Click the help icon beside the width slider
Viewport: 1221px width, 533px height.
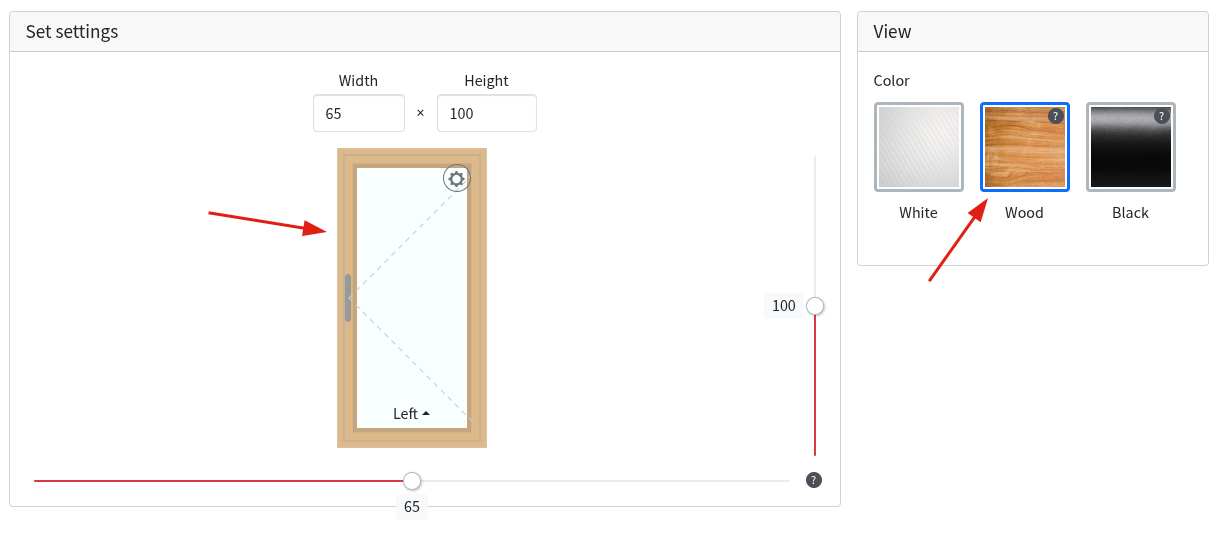tap(814, 480)
